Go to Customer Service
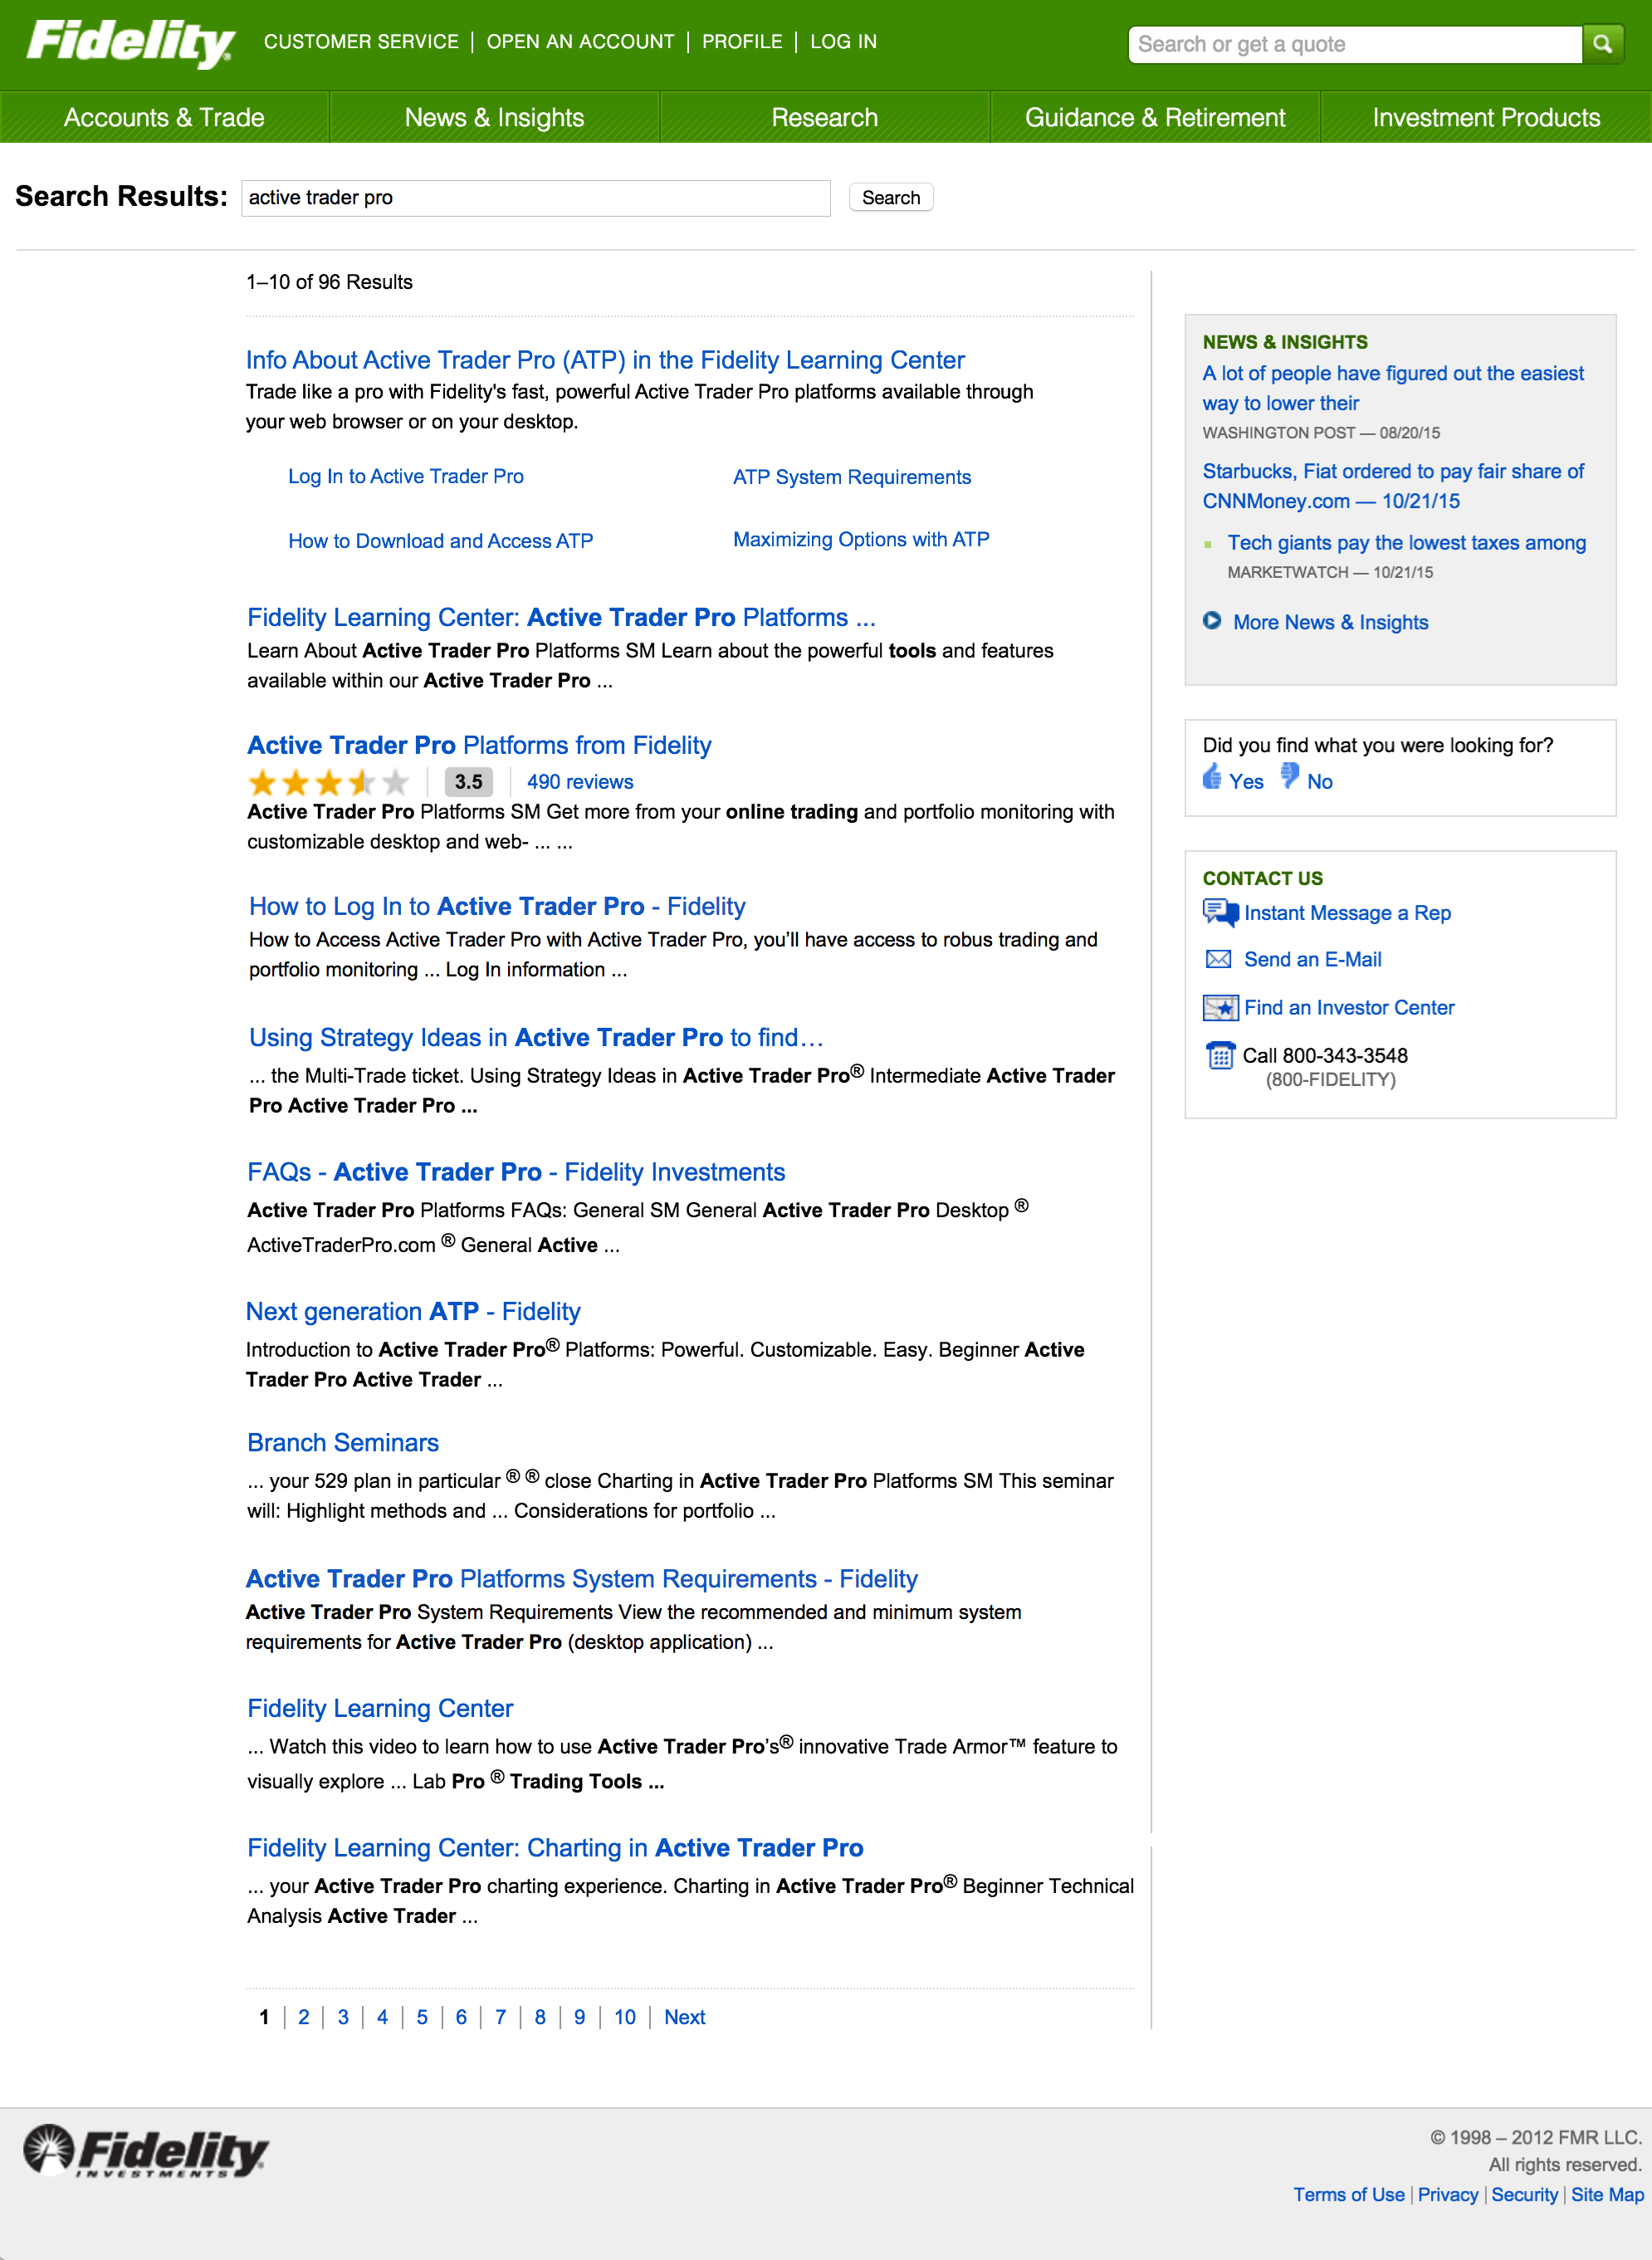The image size is (1652, 2260). [361, 41]
